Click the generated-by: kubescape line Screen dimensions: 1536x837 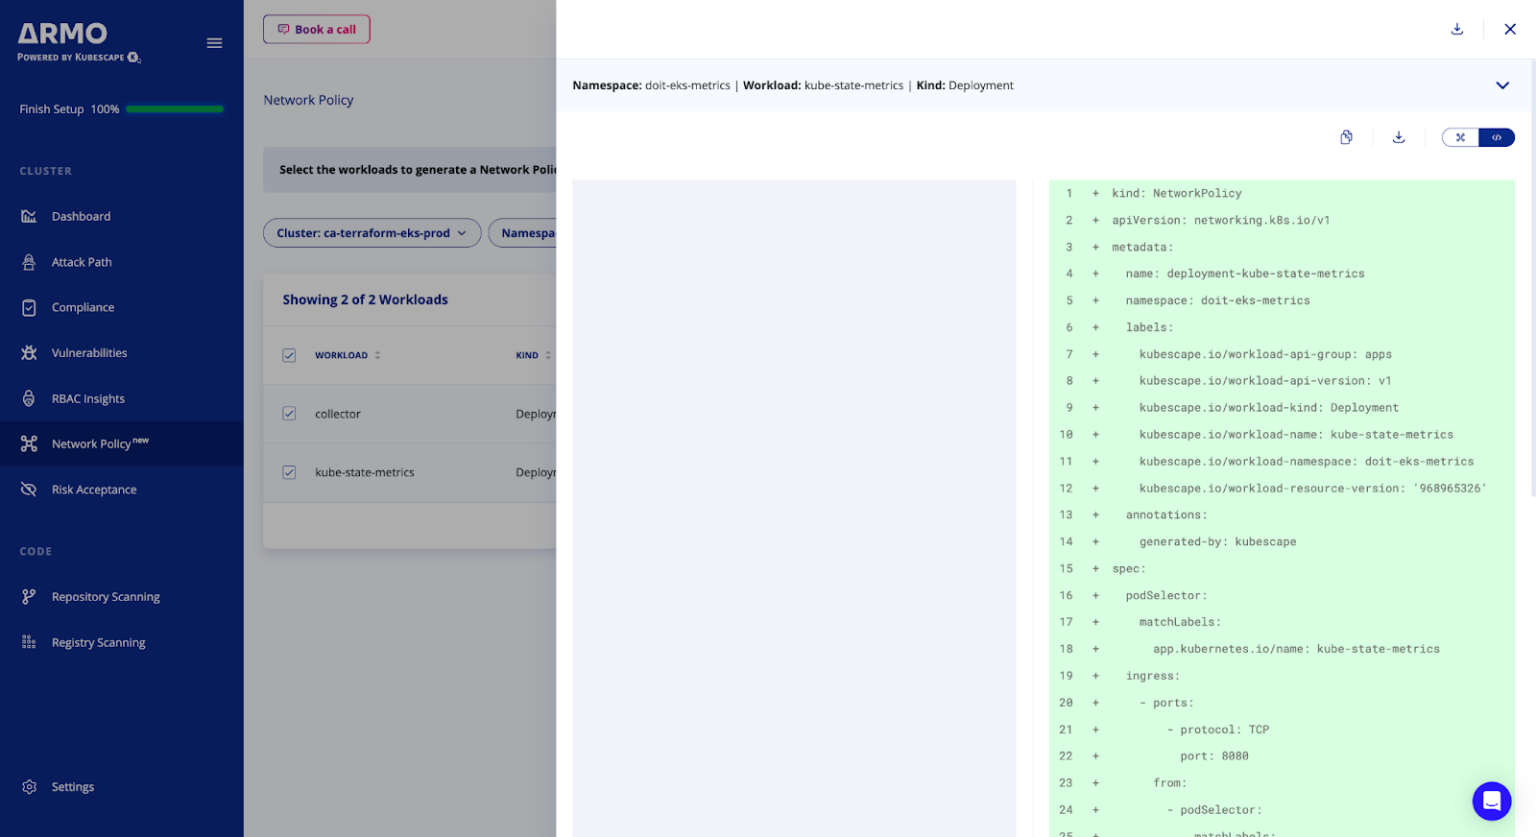click(1218, 541)
